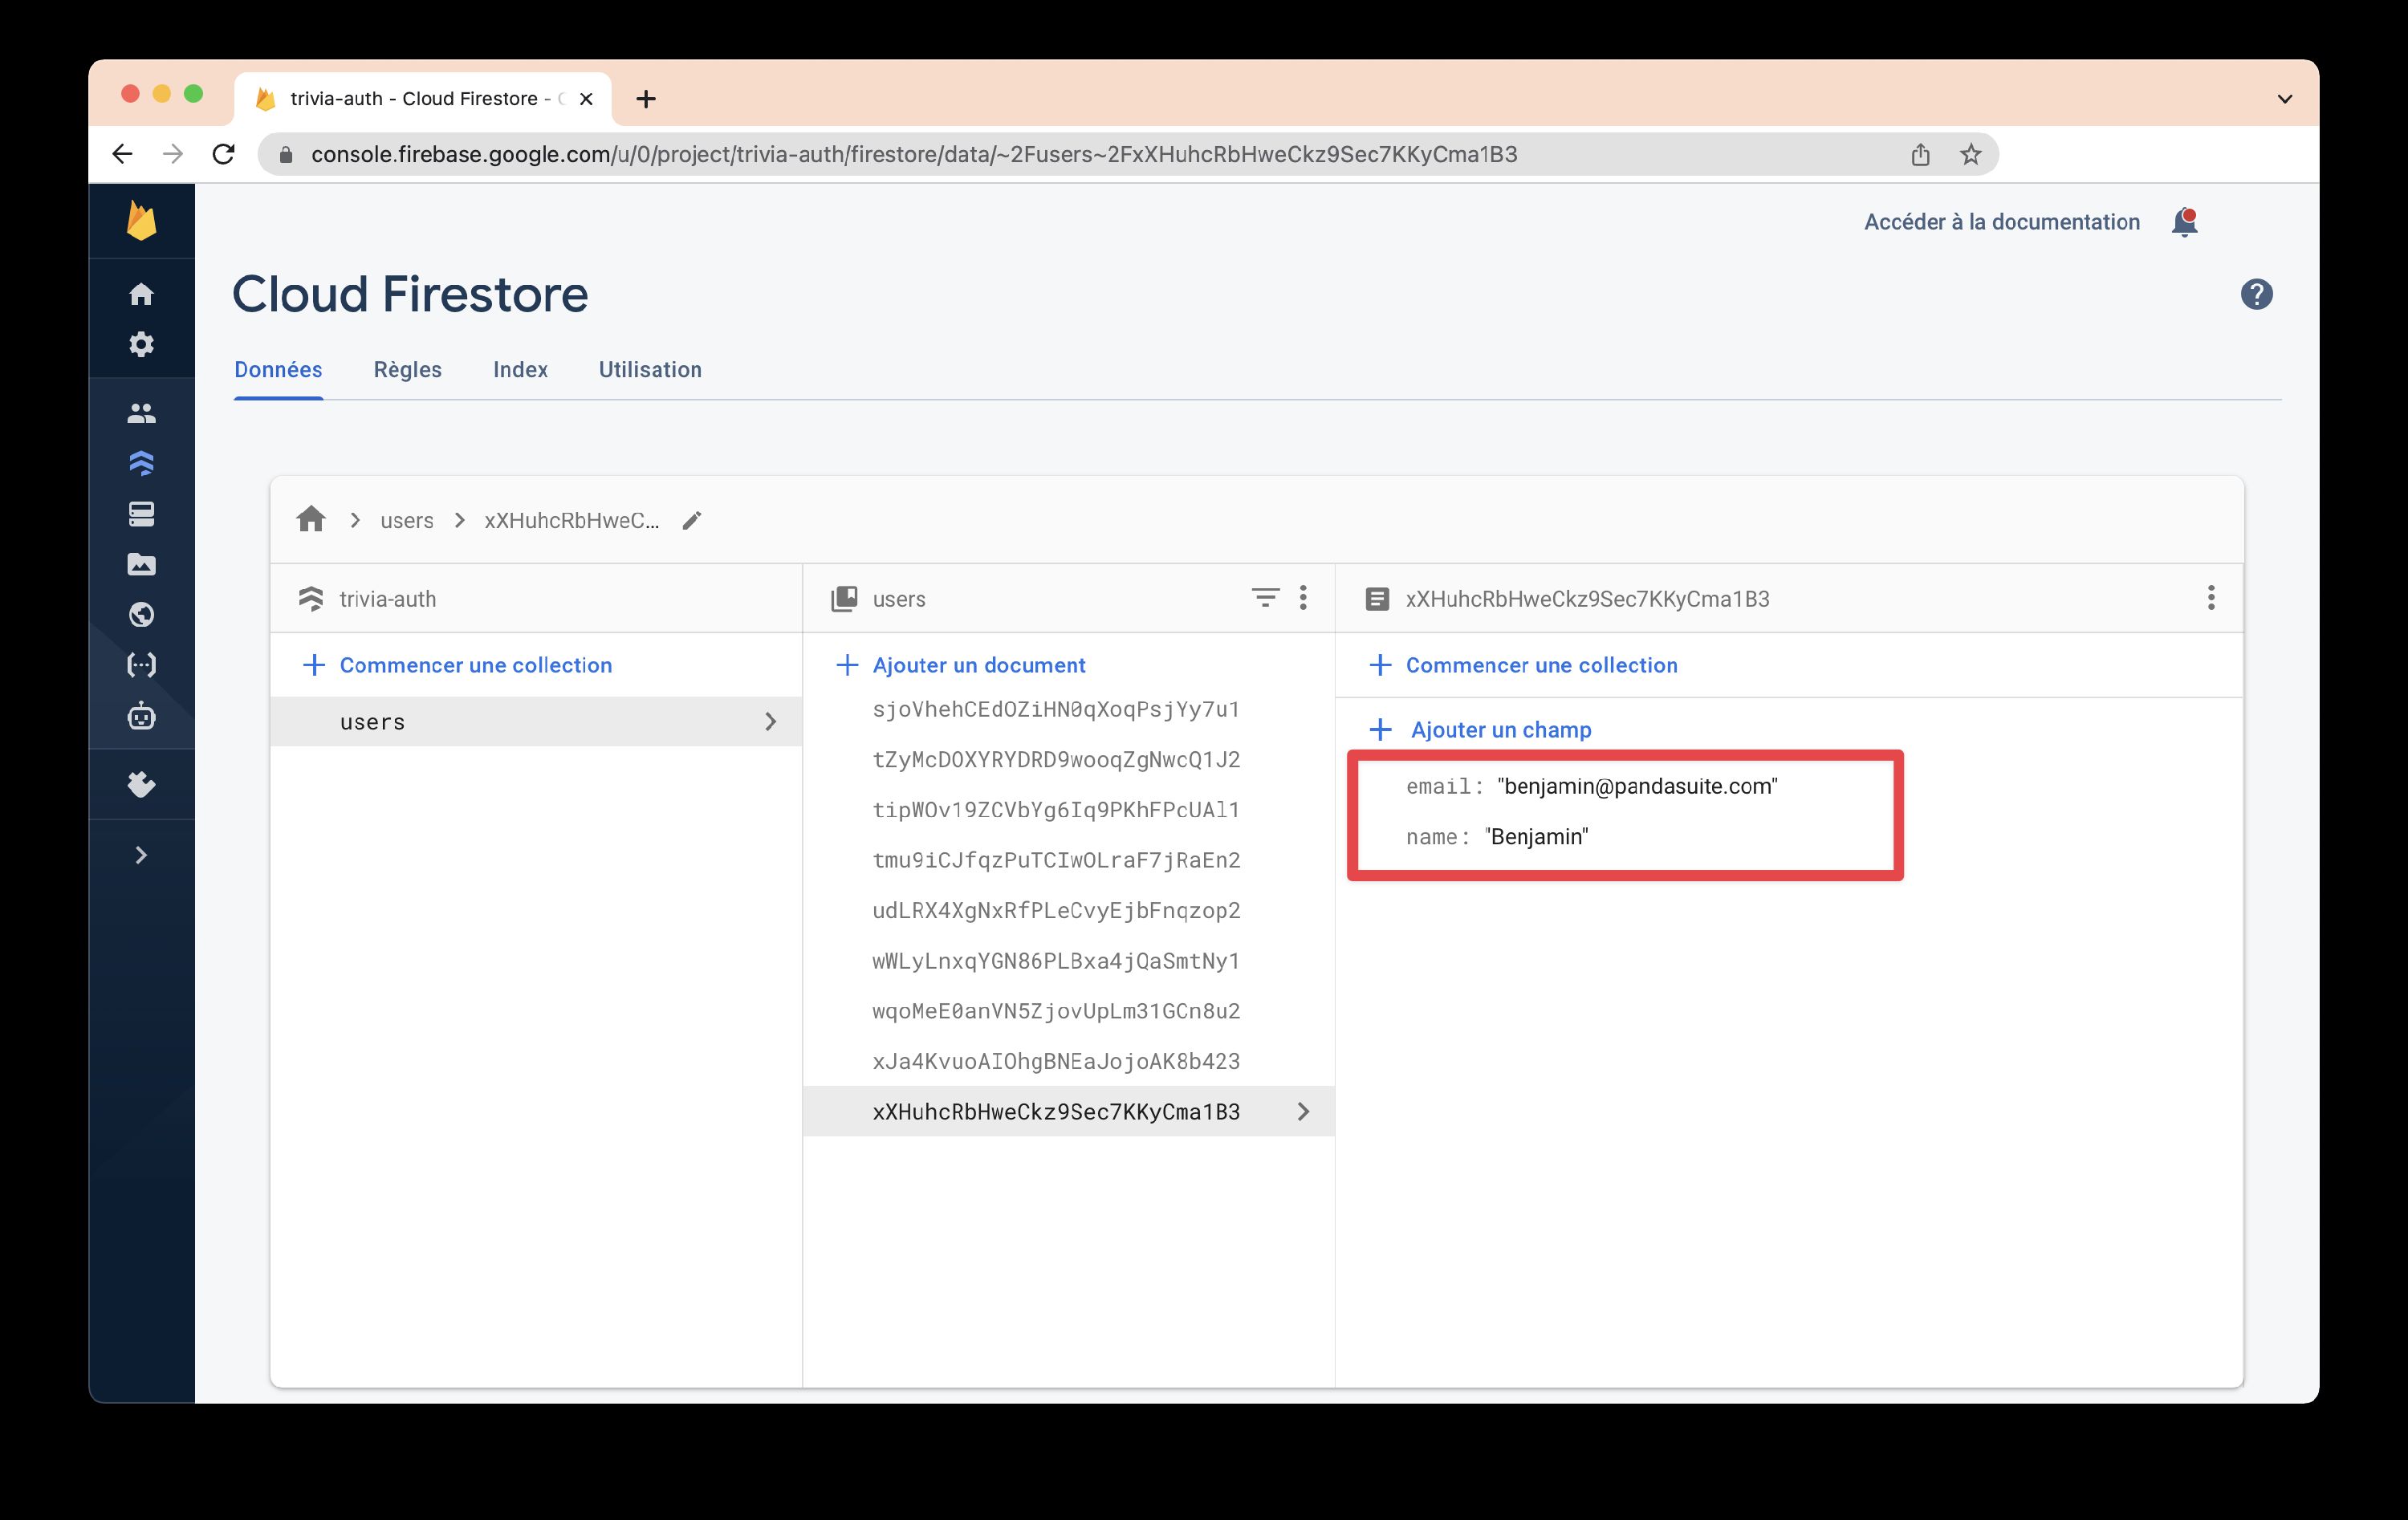Expand the sidebar navigation chevron

141,855
